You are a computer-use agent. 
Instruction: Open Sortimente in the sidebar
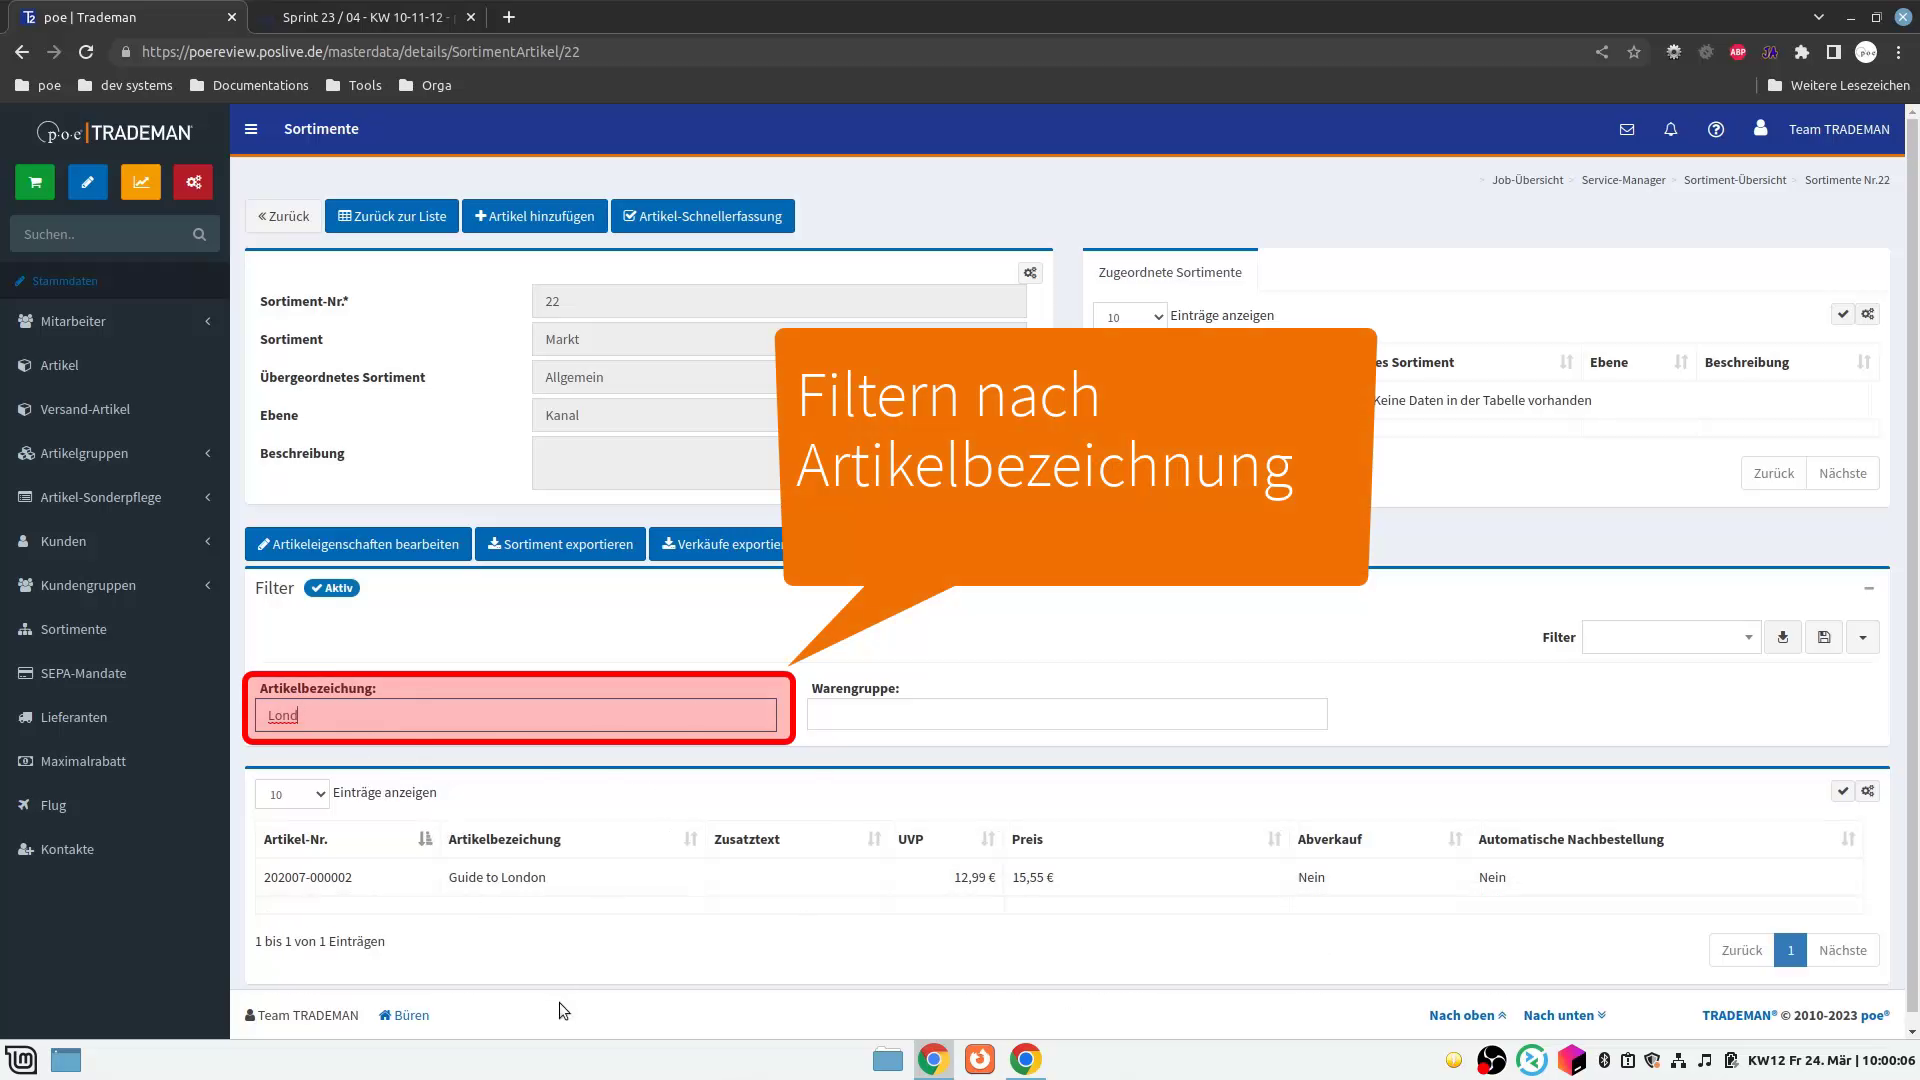point(115,629)
